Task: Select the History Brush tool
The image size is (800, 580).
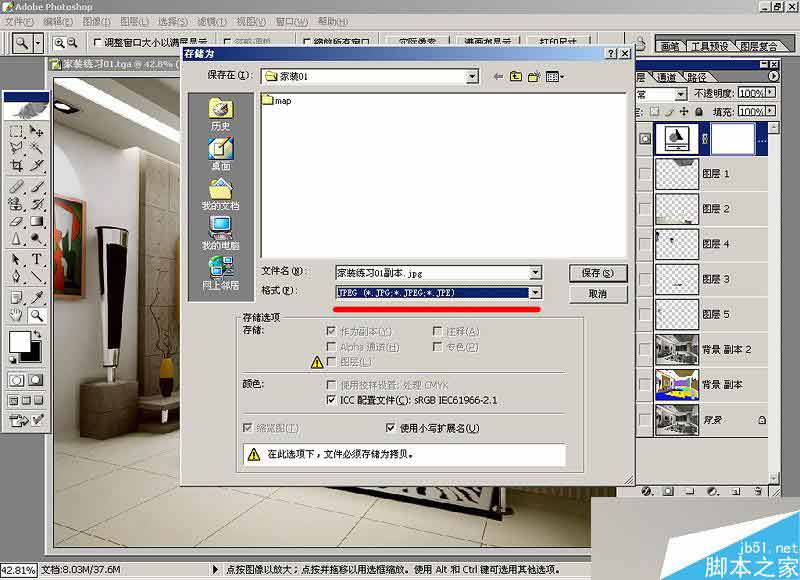Action: [x=36, y=204]
